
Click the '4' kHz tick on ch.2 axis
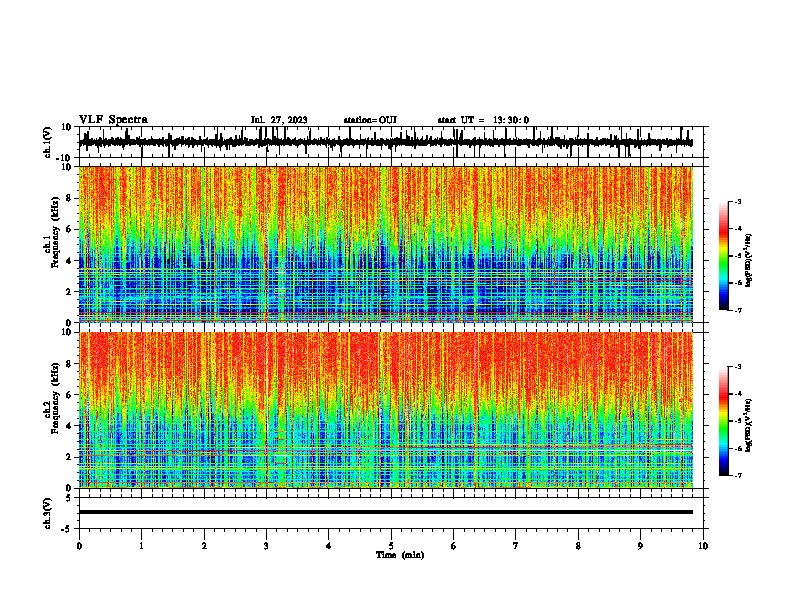(x=70, y=426)
